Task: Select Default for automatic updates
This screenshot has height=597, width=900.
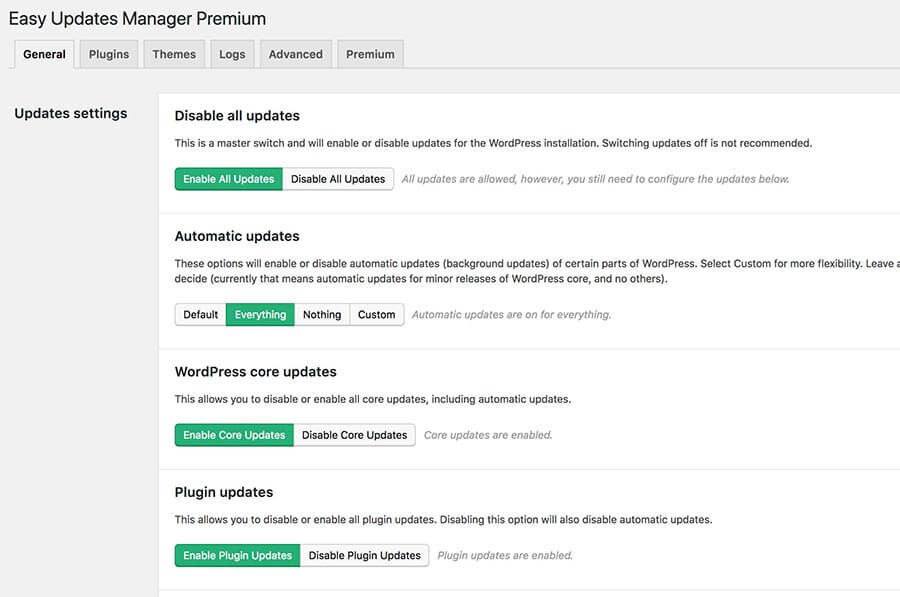Action: 200,314
